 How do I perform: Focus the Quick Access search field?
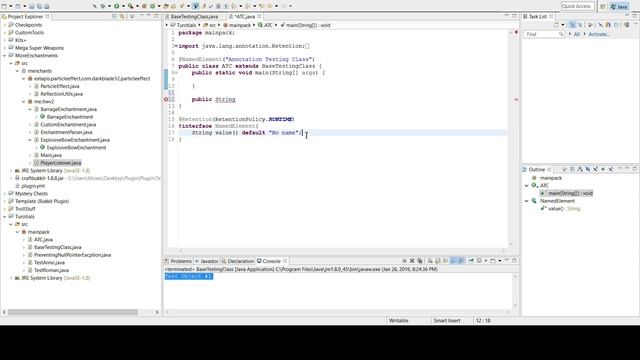click(x=577, y=6)
